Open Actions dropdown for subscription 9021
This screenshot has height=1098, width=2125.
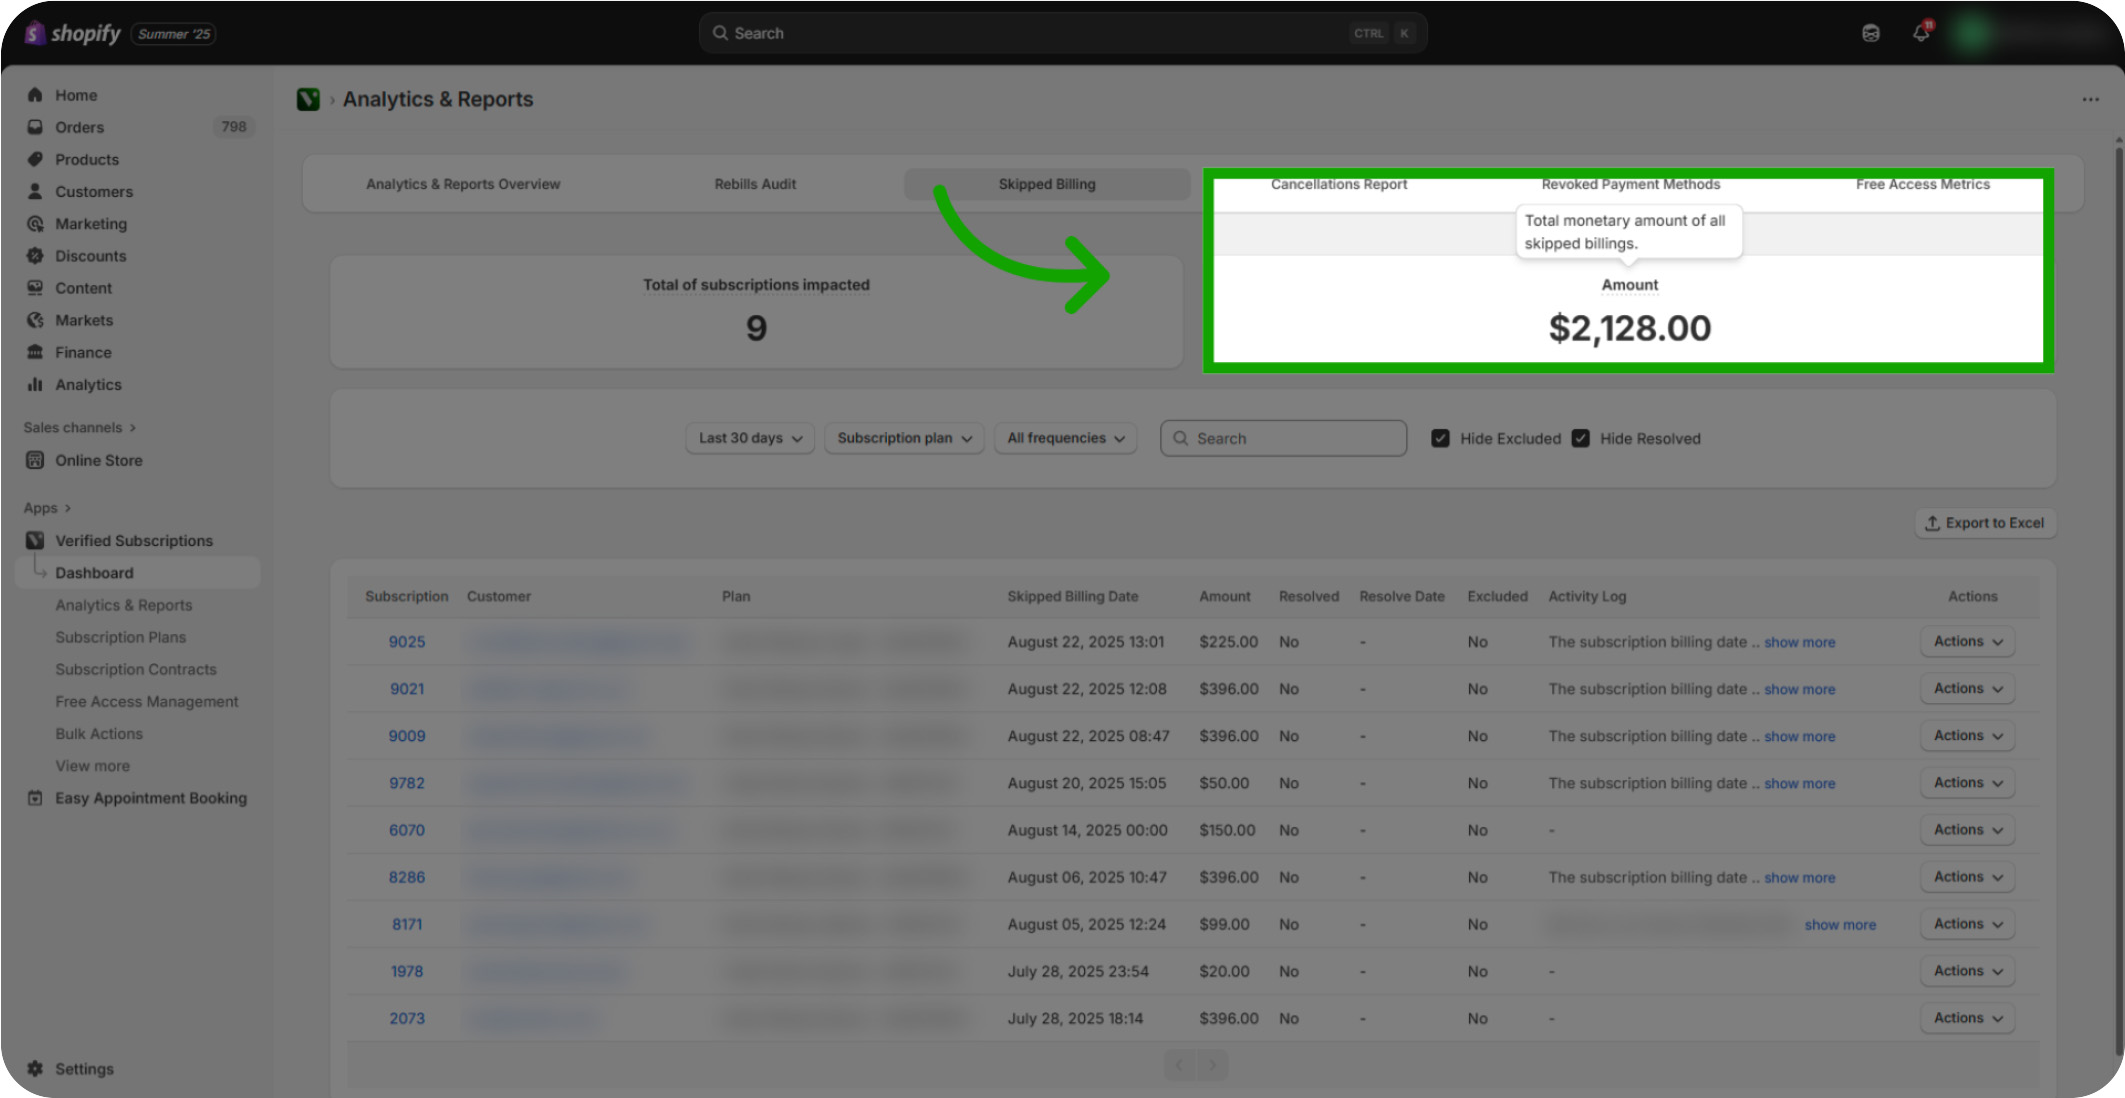pos(1967,688)
